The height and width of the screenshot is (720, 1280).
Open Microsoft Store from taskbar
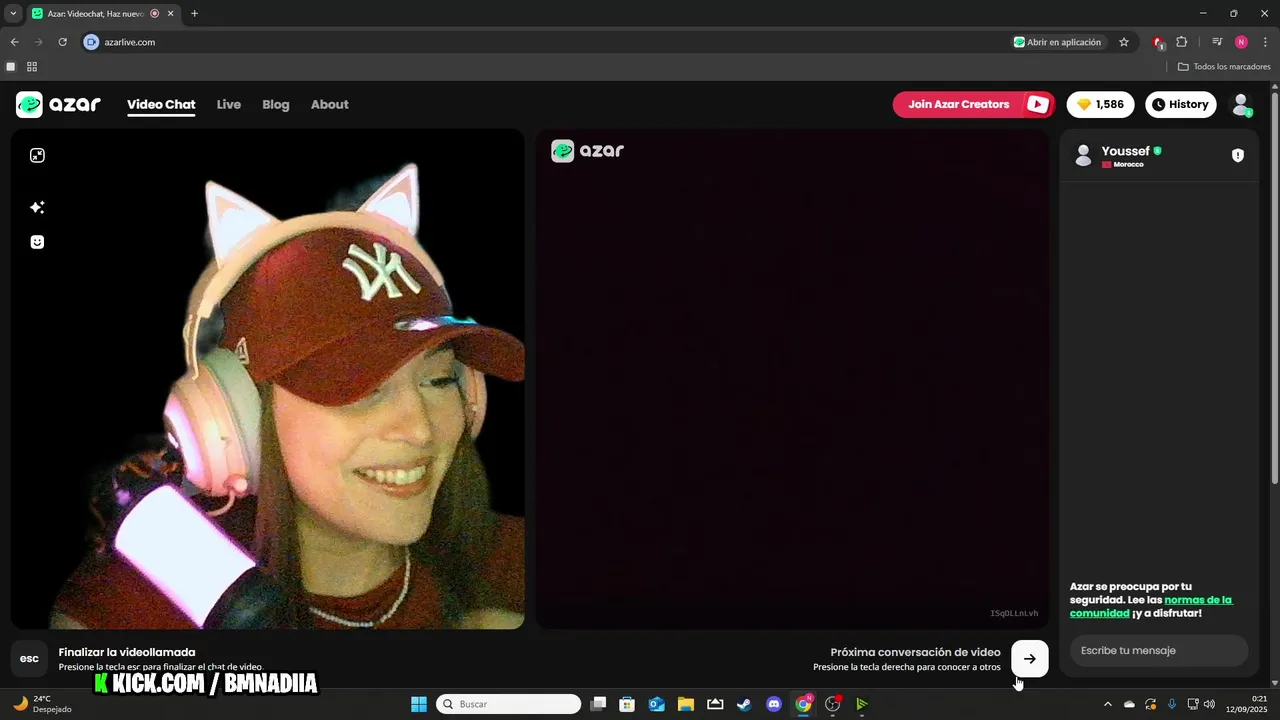[627, 704]
